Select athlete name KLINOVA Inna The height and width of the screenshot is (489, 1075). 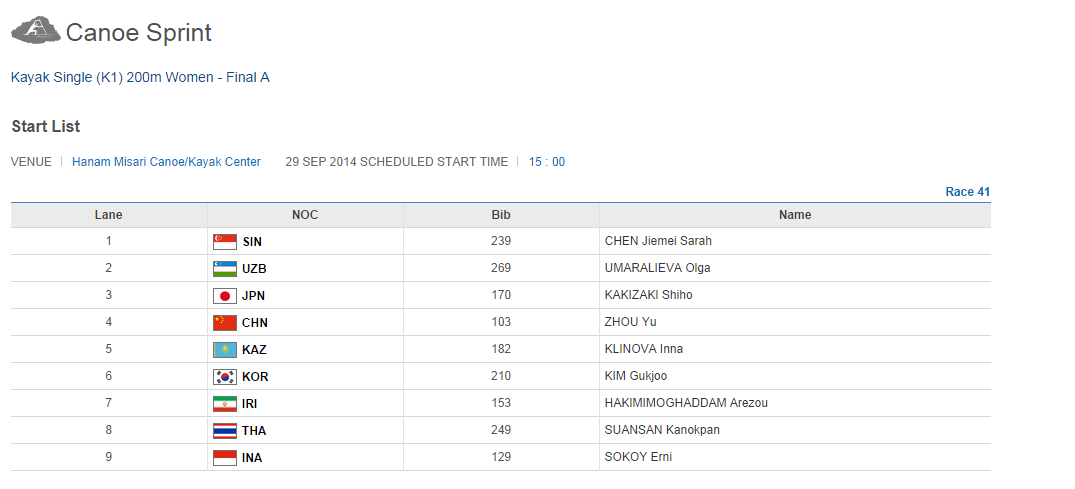click(x=644, y=349)
